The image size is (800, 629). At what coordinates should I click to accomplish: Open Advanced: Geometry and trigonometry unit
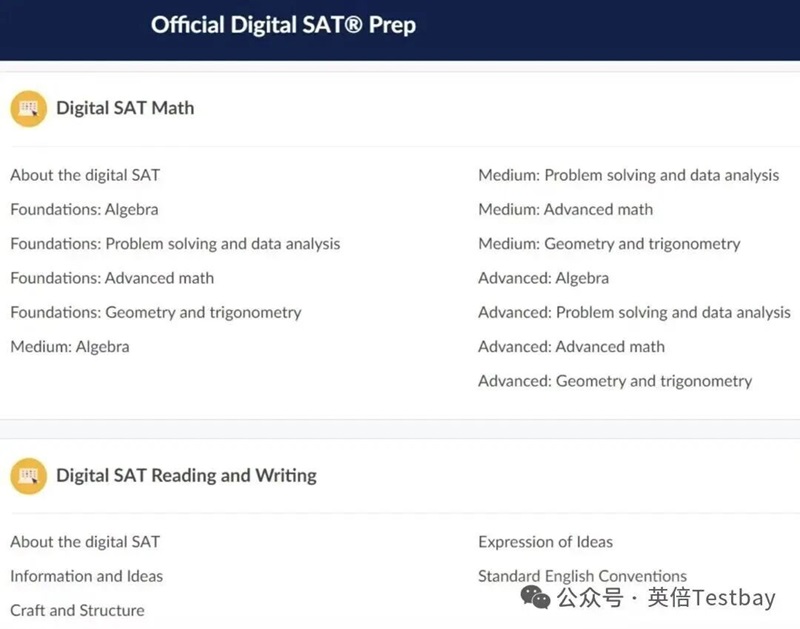tap(615, 381)
